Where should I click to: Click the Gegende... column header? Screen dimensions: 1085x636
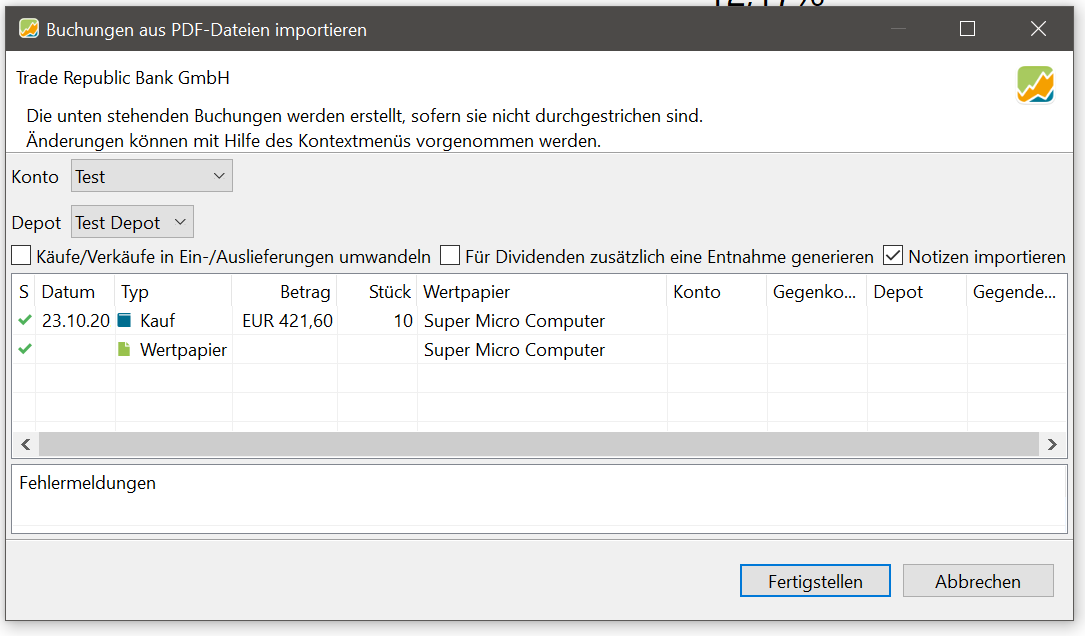click(1016, 291)
